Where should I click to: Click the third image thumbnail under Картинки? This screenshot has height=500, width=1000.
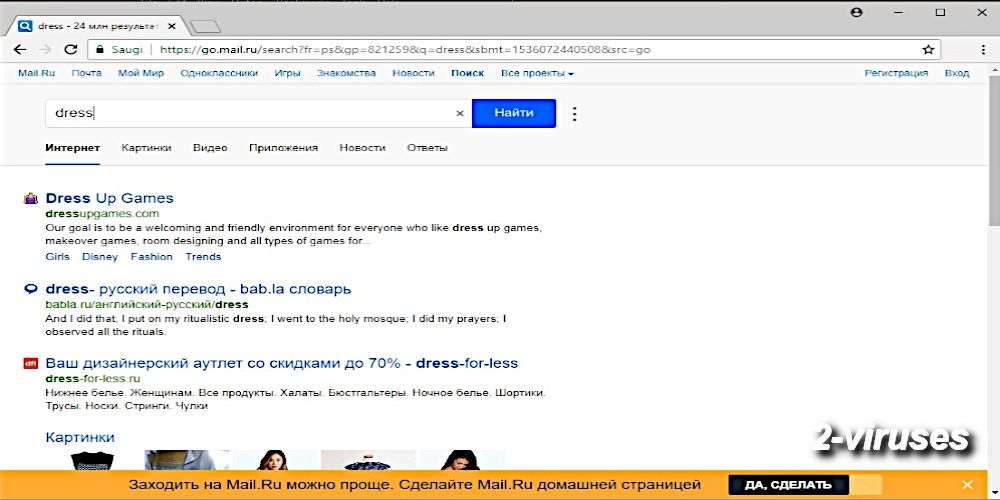(275, 460)
